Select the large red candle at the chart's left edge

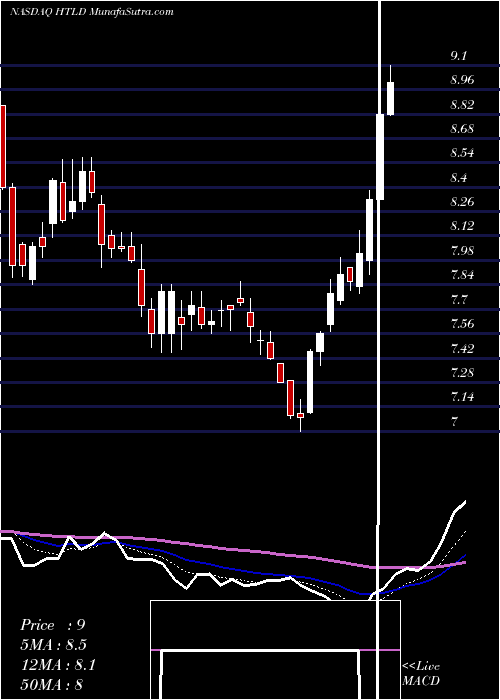pos(3,147)
